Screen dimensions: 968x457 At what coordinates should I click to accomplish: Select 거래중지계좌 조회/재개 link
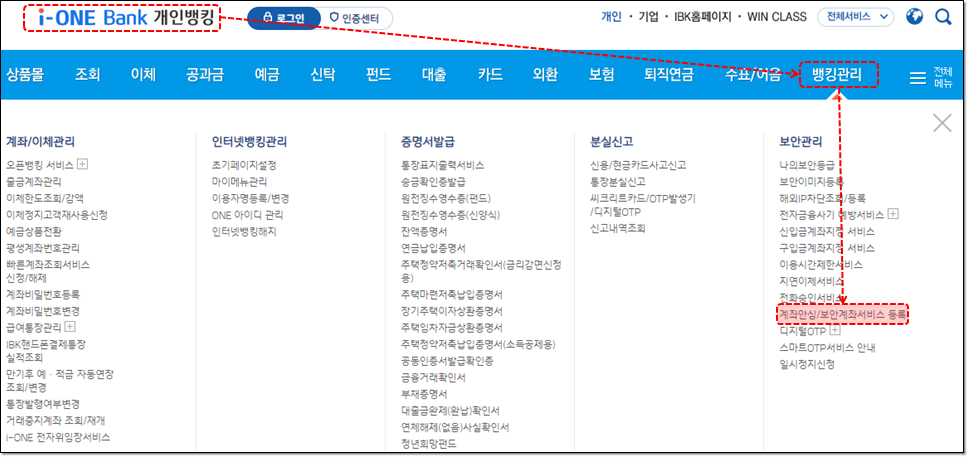pos(56,421)
